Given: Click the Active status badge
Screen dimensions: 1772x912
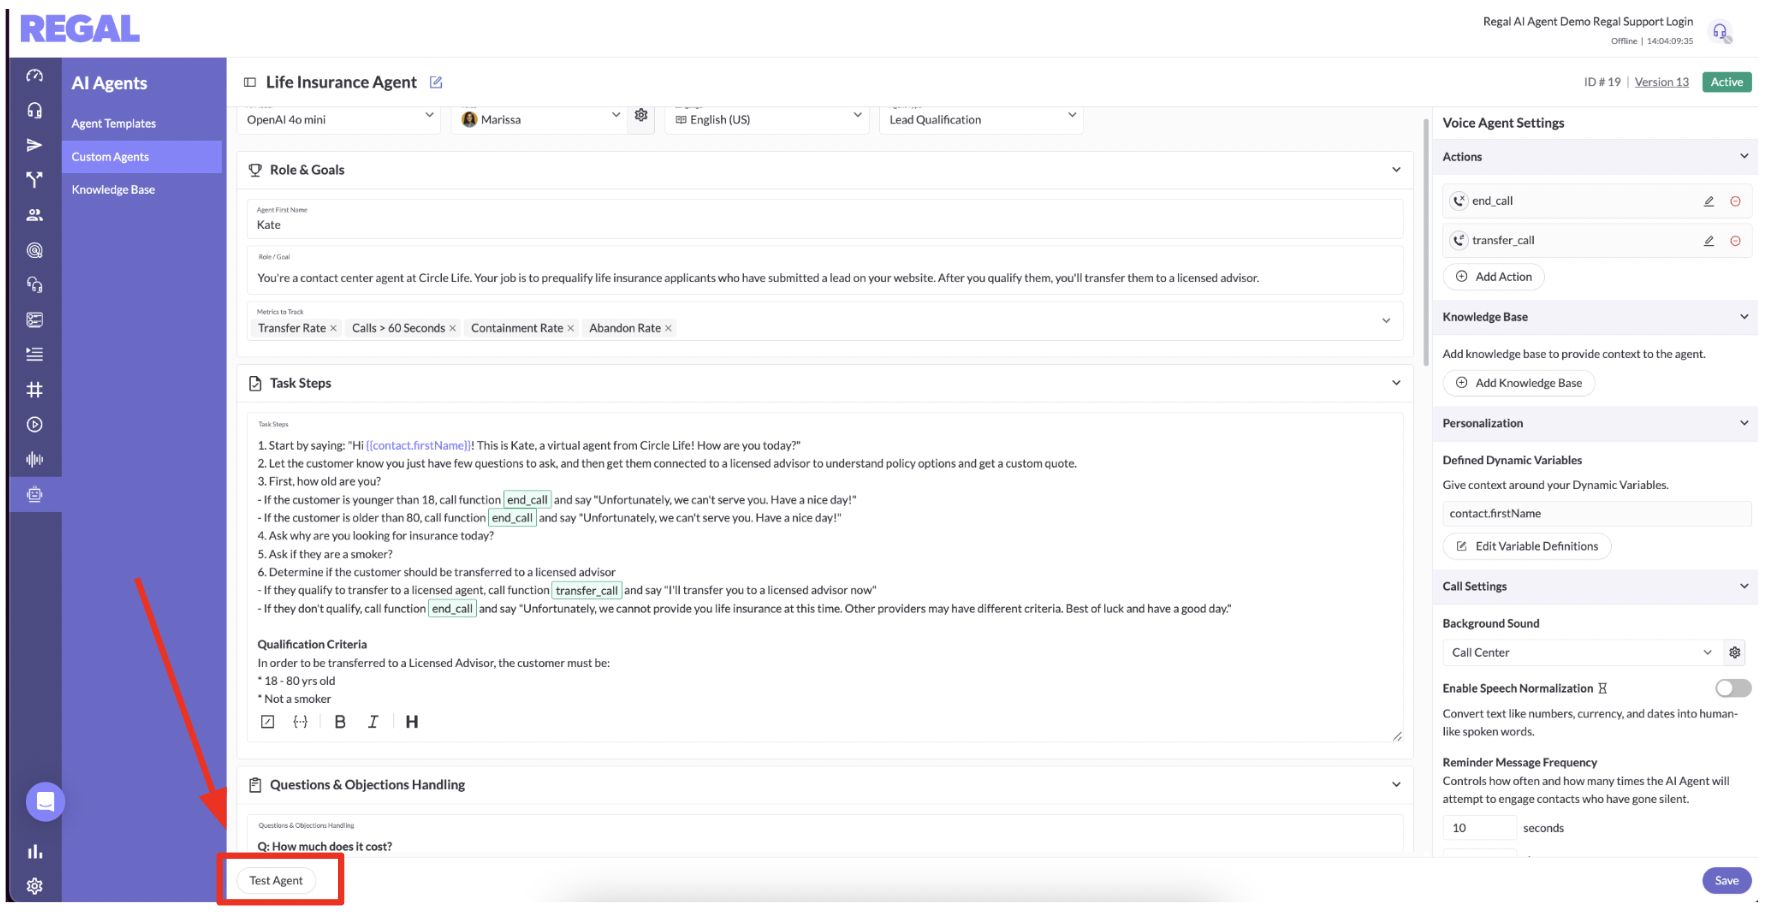Looking at the screenshot, I should tap(1727, 82).
